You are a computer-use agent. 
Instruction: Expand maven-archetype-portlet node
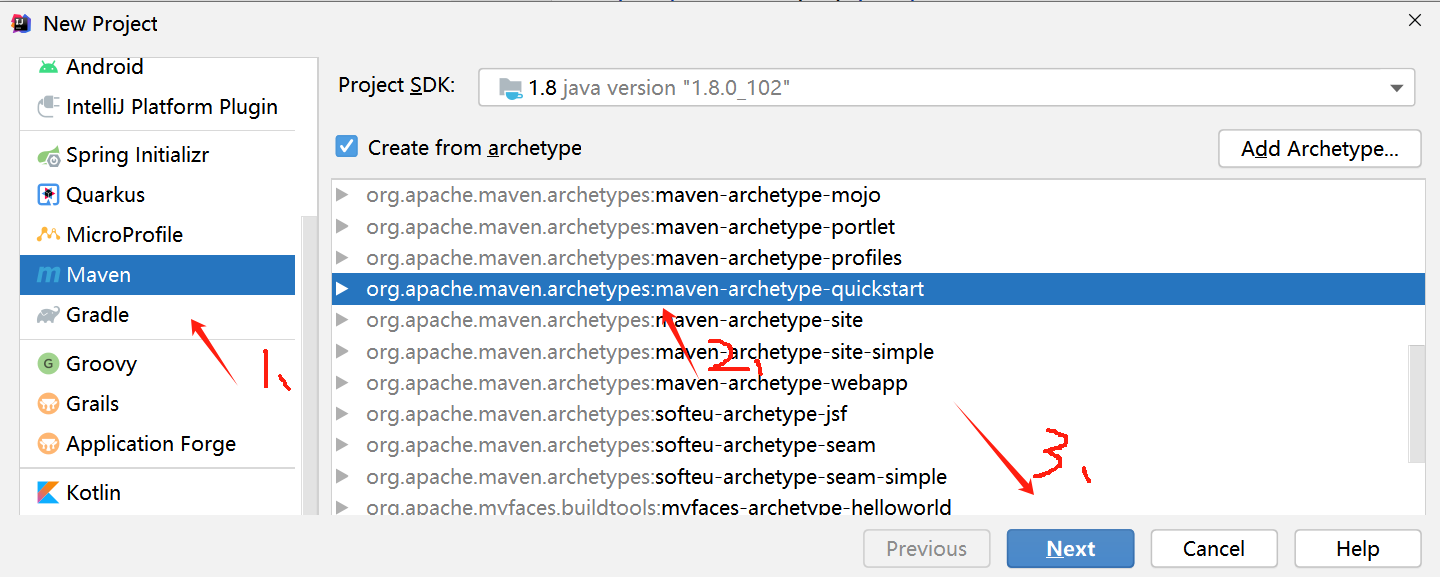click(x=343, y=227)
